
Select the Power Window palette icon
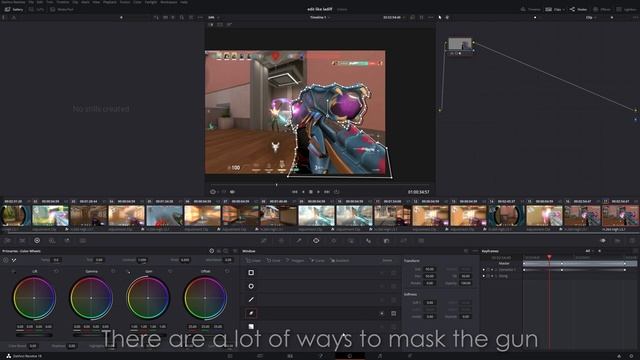pyautogui.click(x=316, y=241)
